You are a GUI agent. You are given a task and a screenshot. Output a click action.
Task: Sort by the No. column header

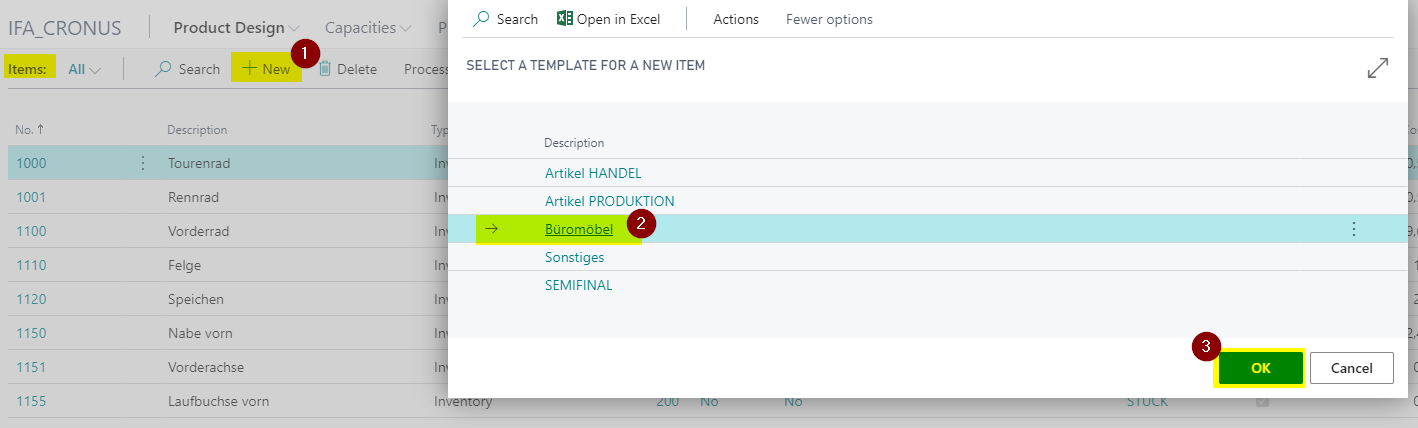(29, 130)
